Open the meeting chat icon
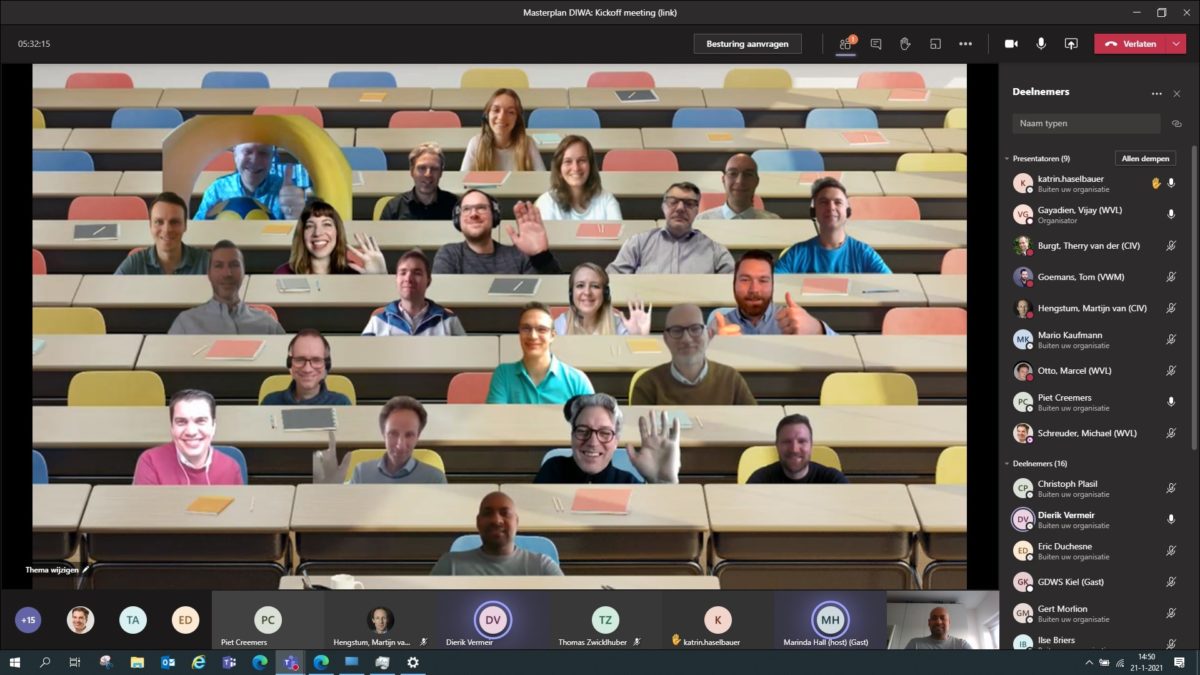This screenshot has height=675, width=1200. tap(876, 44)
